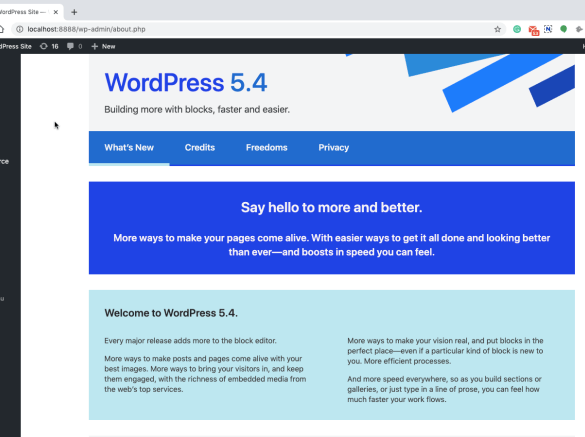Click the updates icon showing 16
585x437 pixels.
[x=49, y=46]
